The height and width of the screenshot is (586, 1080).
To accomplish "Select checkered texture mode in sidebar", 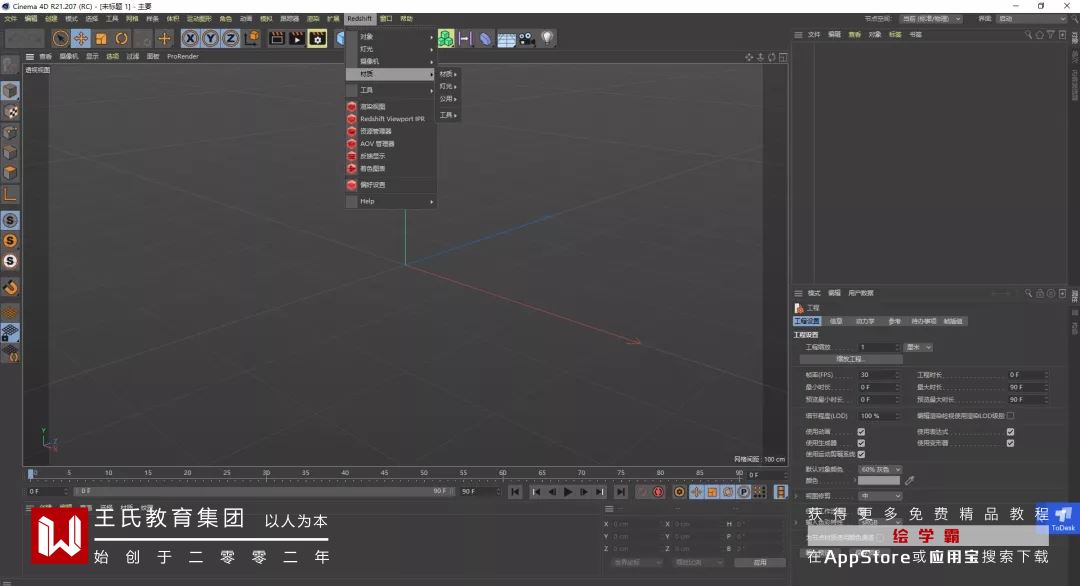I will (x=10, y=112).
